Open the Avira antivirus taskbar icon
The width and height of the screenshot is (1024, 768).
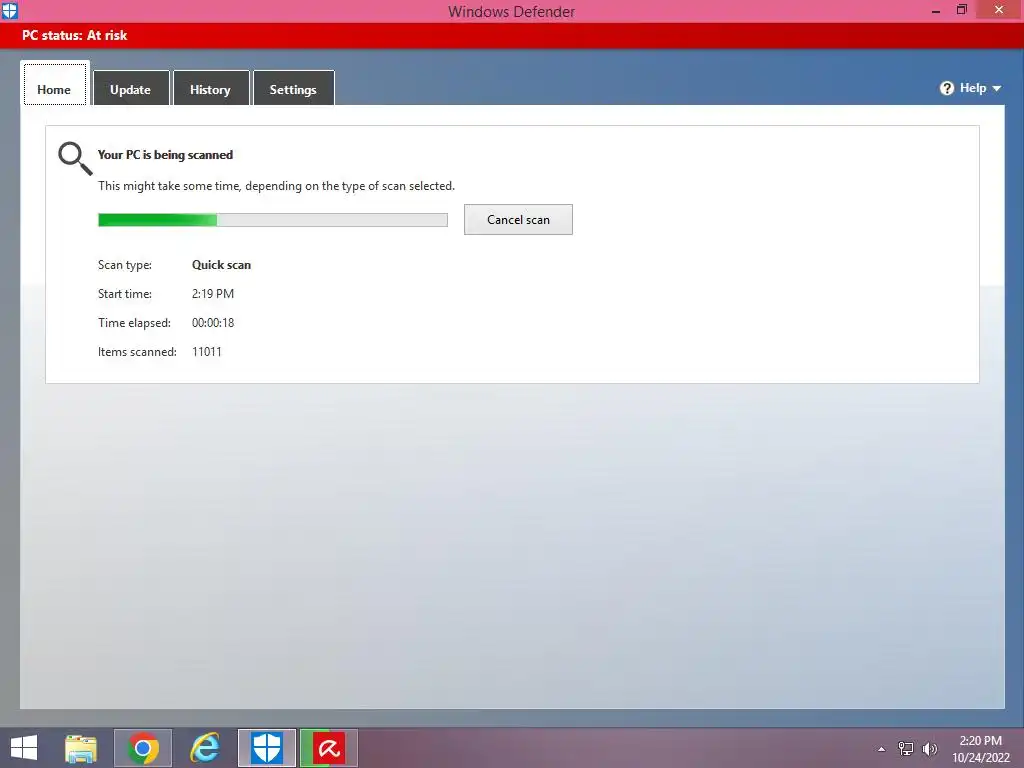(328, 748)
